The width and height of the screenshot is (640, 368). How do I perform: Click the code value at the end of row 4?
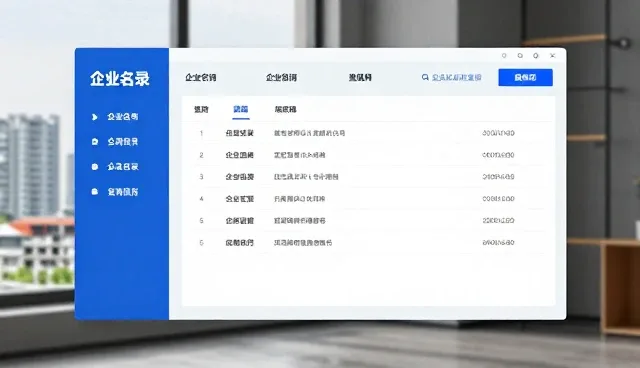pyautogui.click(x=498, y=199)
